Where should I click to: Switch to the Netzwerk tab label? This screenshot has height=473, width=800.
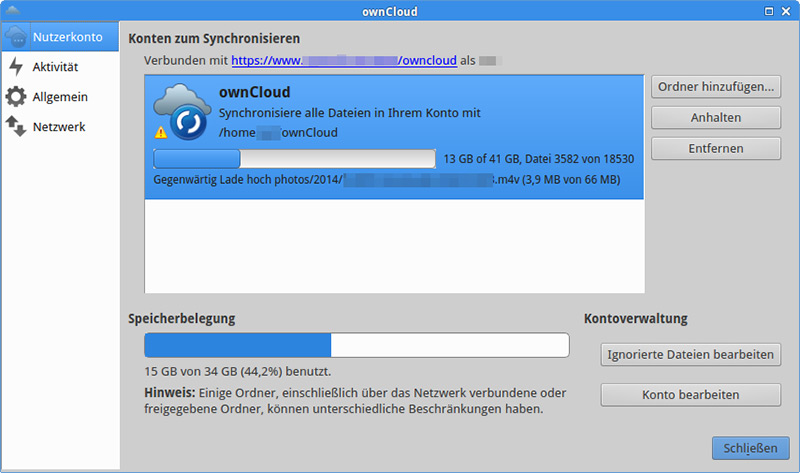(59, 127)
